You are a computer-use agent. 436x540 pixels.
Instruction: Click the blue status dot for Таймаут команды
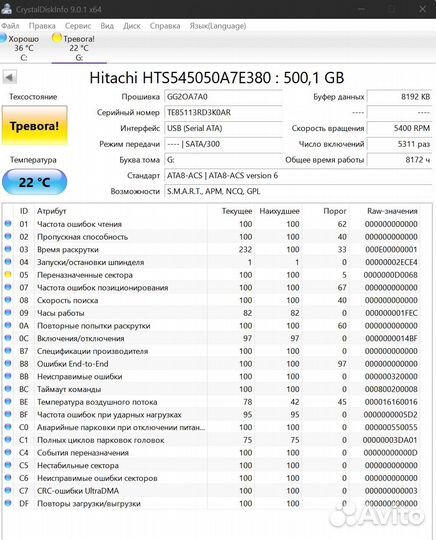click(8, 389)
